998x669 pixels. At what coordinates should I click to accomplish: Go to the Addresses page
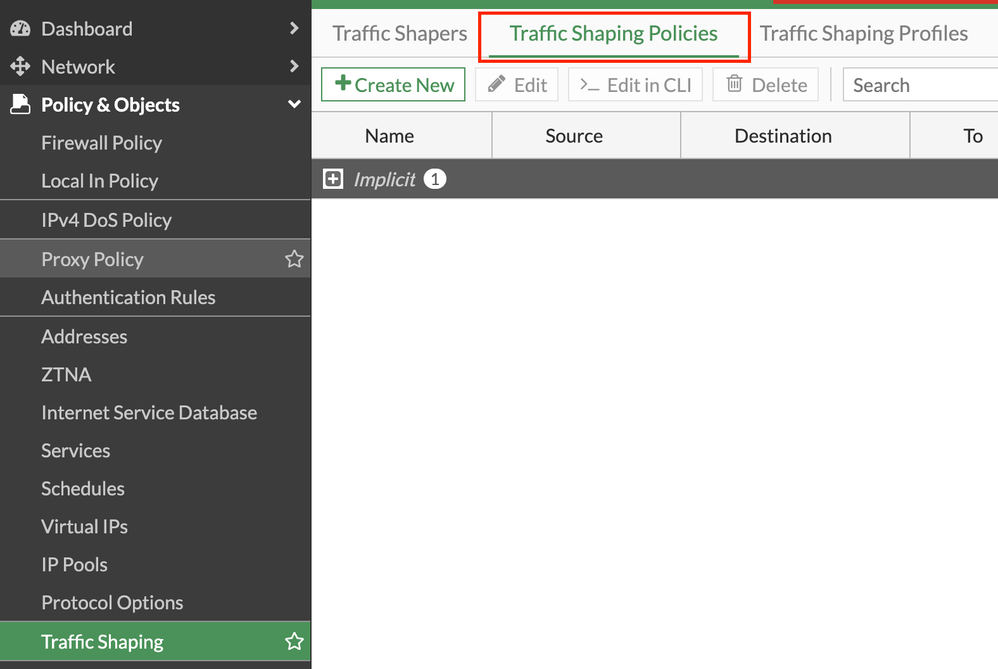tap(84, 337)
